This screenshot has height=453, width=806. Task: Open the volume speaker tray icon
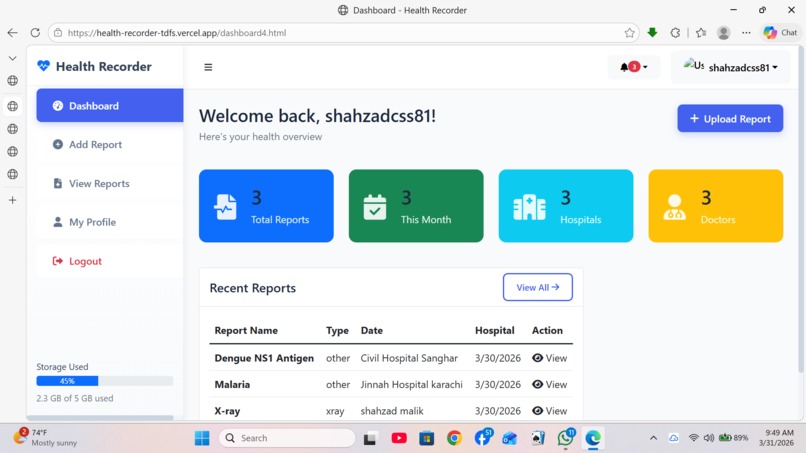point(709,438)
